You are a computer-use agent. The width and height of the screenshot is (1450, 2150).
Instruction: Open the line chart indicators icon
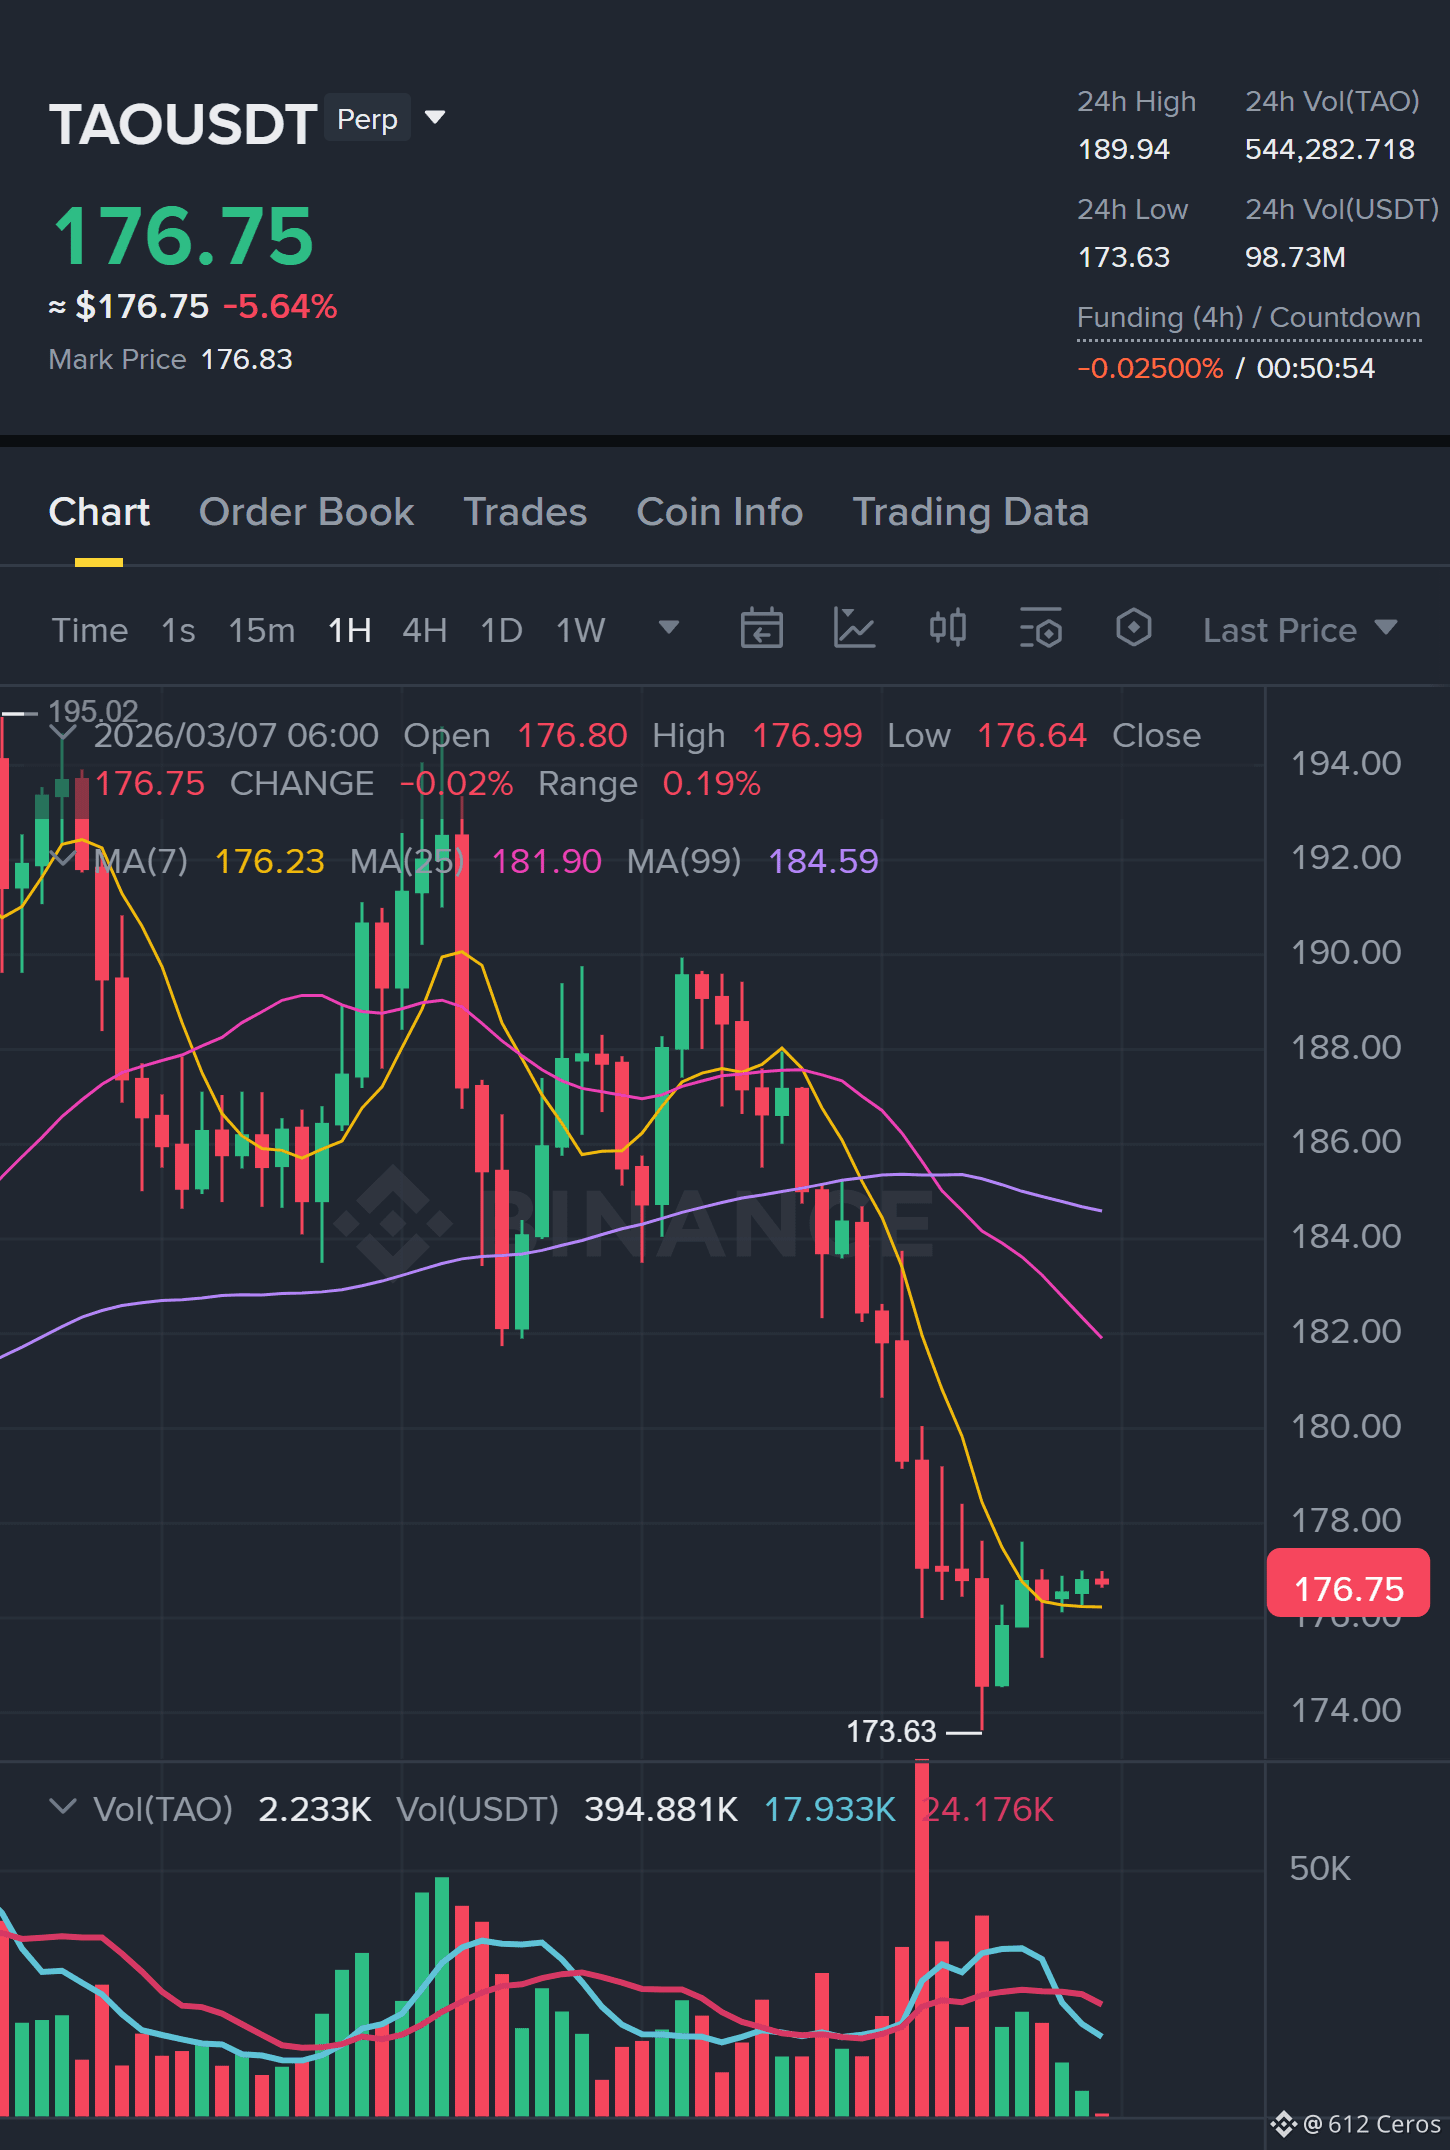tap(854, 629)
